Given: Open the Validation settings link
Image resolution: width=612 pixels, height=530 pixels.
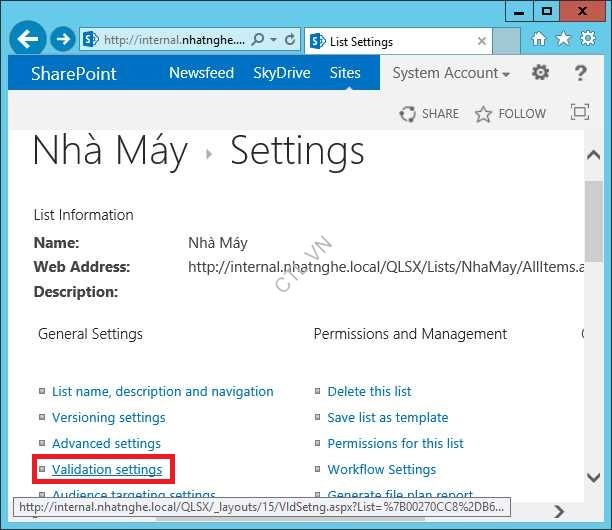Looking at the screenshot, I should (107, 469).
